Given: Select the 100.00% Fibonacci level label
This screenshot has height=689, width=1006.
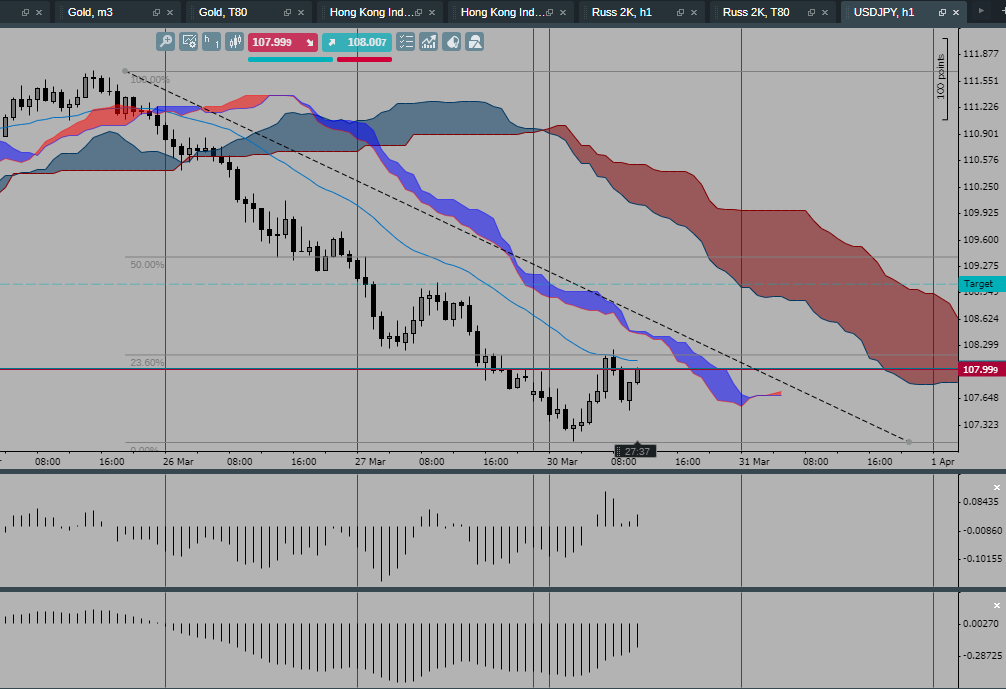Looking at the screenshot, I should click(150, 80).
